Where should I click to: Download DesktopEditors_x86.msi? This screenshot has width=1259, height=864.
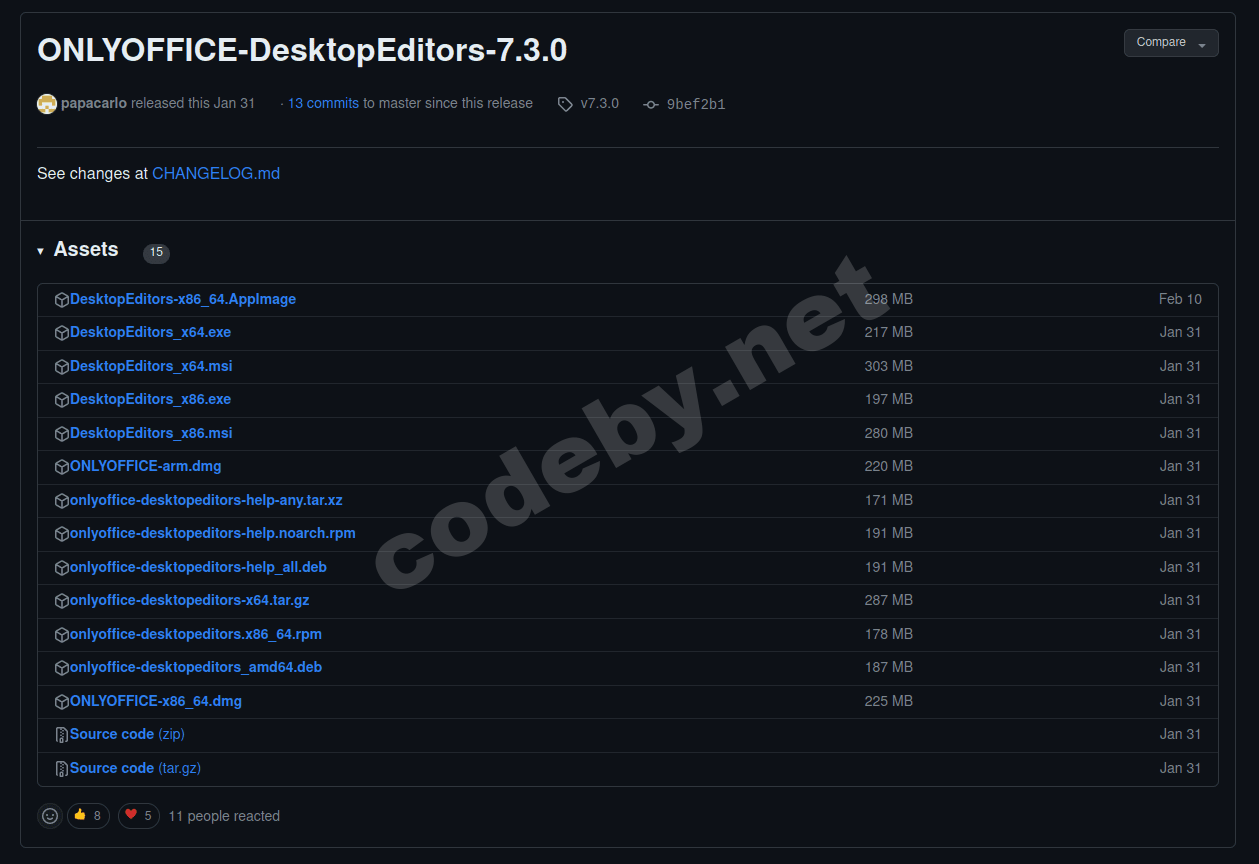point(151,433)
